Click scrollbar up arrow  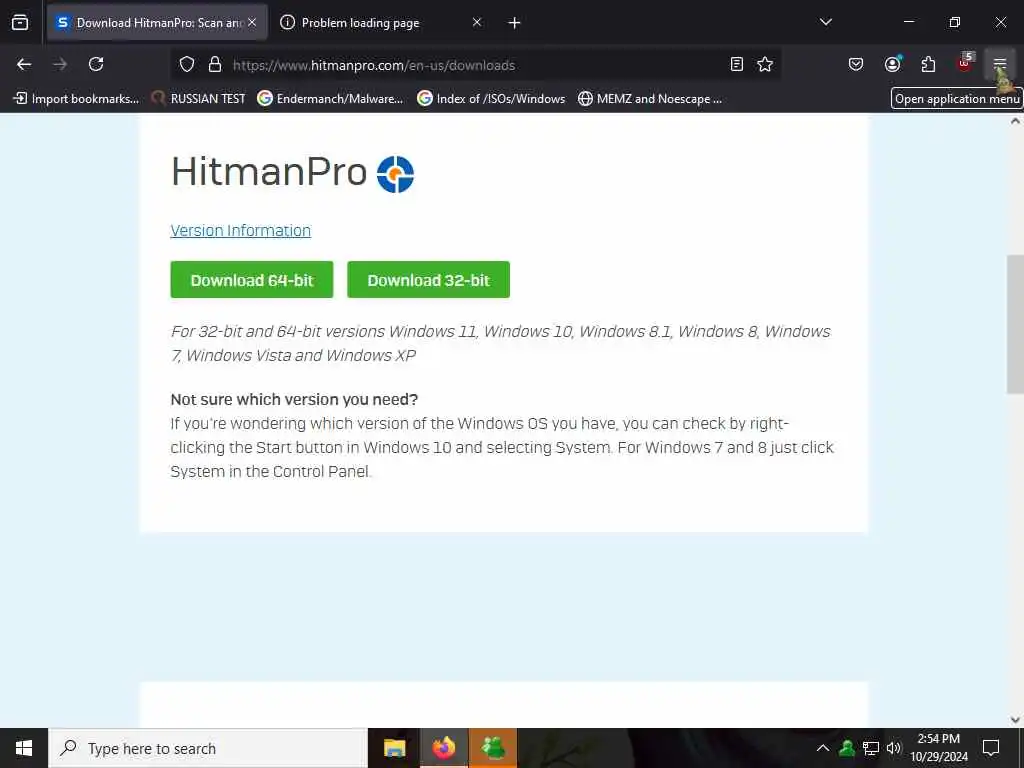click(1015, 121)
